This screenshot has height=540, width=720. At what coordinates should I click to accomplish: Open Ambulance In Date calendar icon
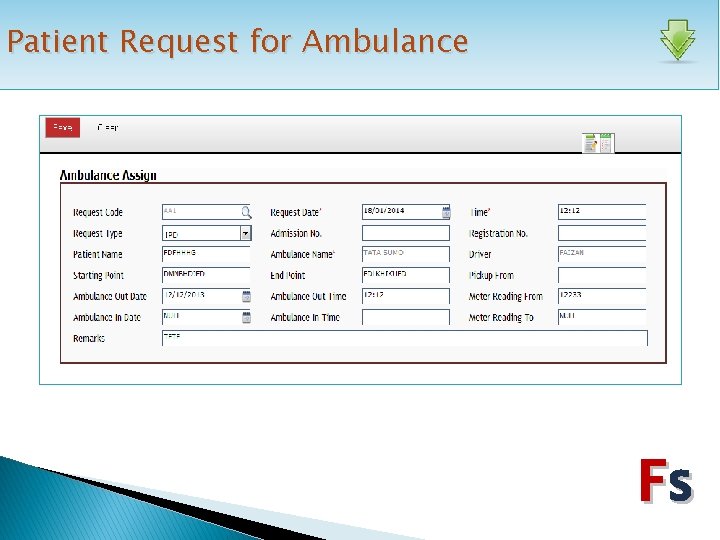(x=246, y=317)
